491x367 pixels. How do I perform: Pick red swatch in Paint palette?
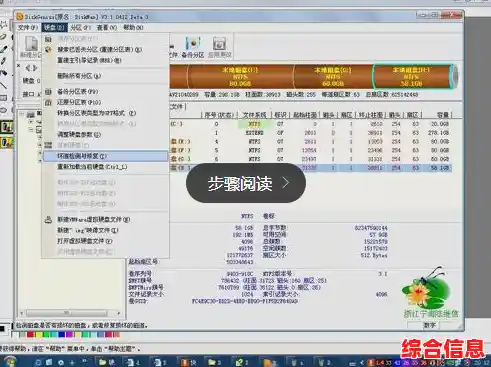(x=31, y=334)
